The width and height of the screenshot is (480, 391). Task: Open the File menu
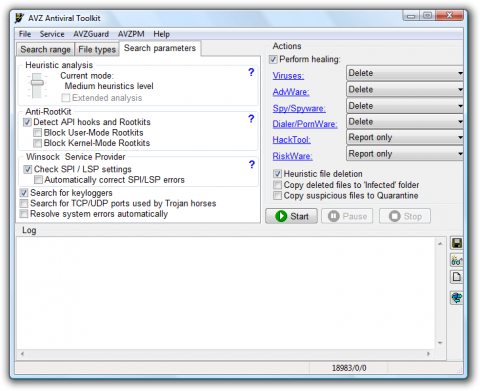tap(25, 34)
